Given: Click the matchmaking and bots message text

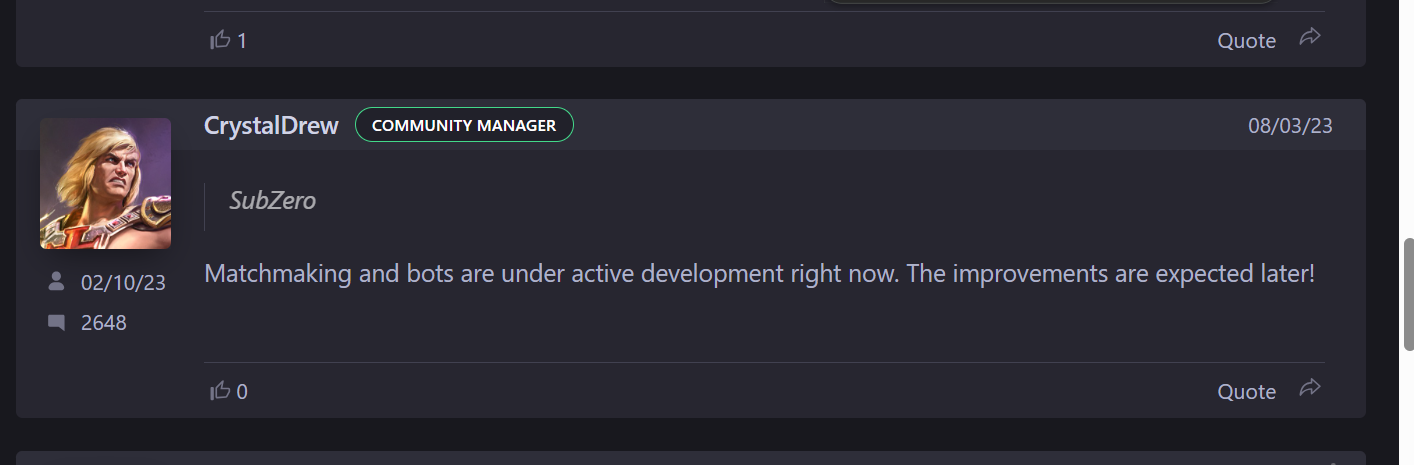Looking at the screenshot, I should (x=759, y=273).
